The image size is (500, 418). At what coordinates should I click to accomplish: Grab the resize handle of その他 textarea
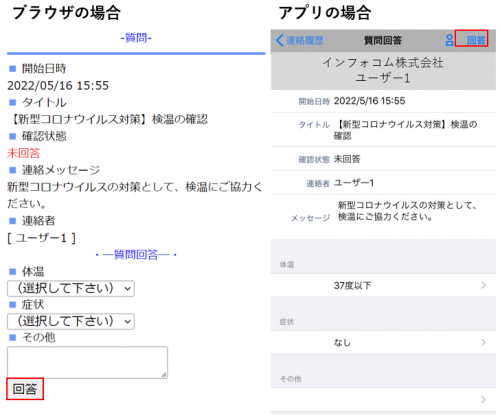click(164, 375)
